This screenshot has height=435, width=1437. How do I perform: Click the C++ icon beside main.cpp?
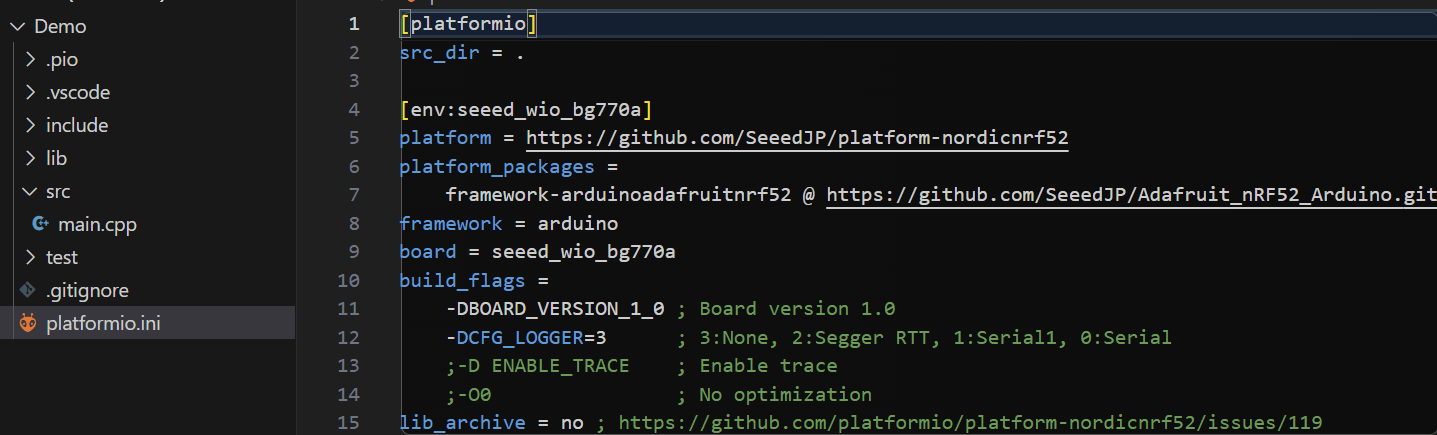40,225
